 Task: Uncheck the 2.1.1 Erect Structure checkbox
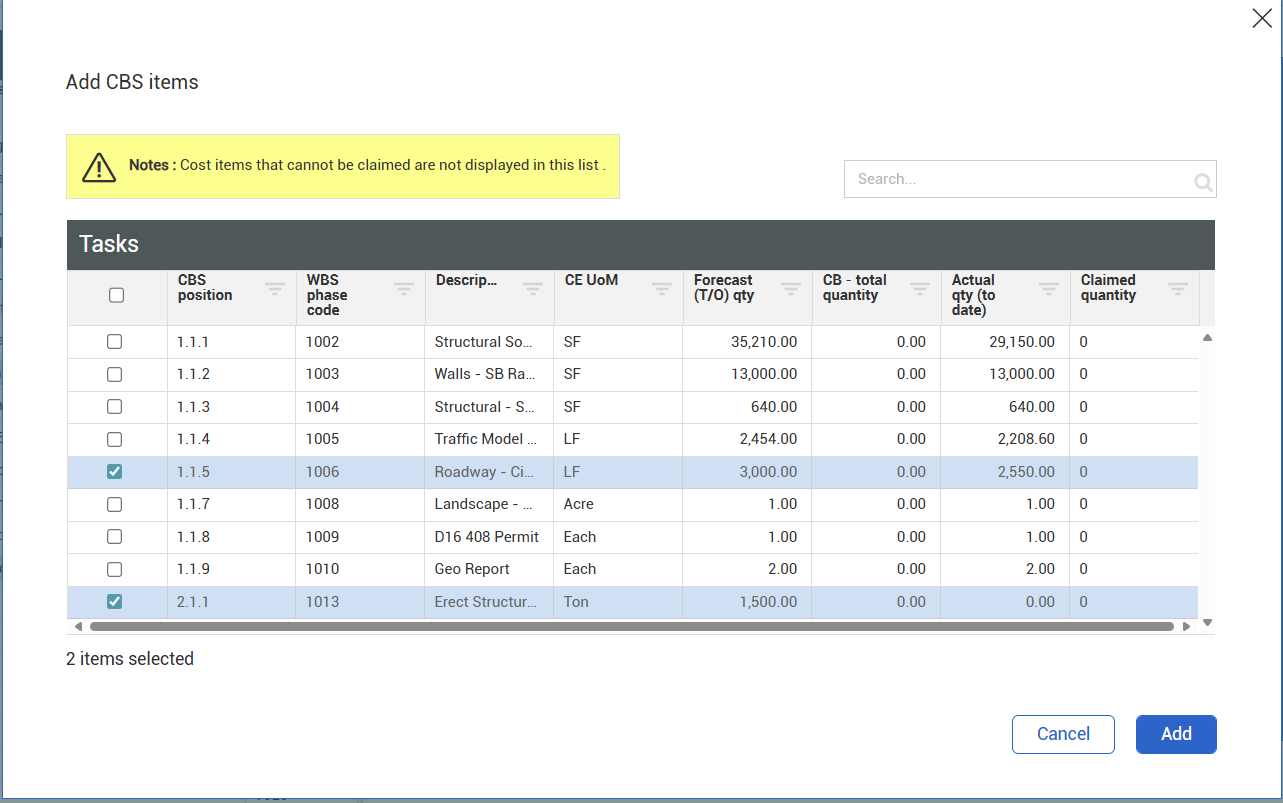(x=115, y=602)
